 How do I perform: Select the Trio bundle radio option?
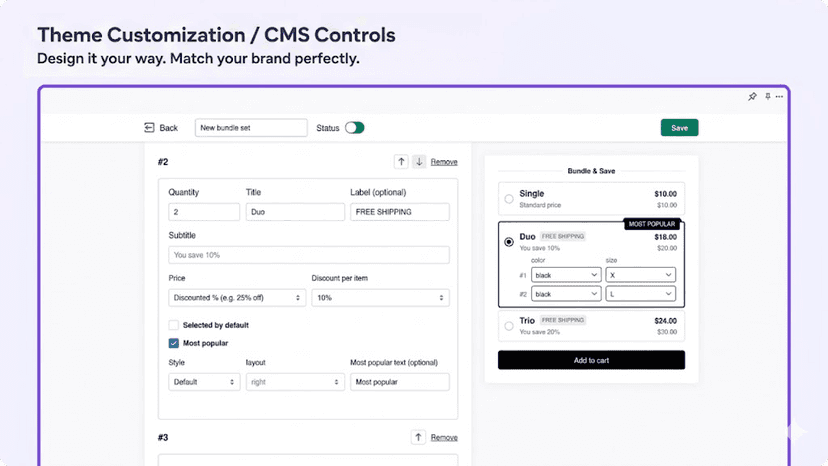pyautogui.click(x=509, y=325)
